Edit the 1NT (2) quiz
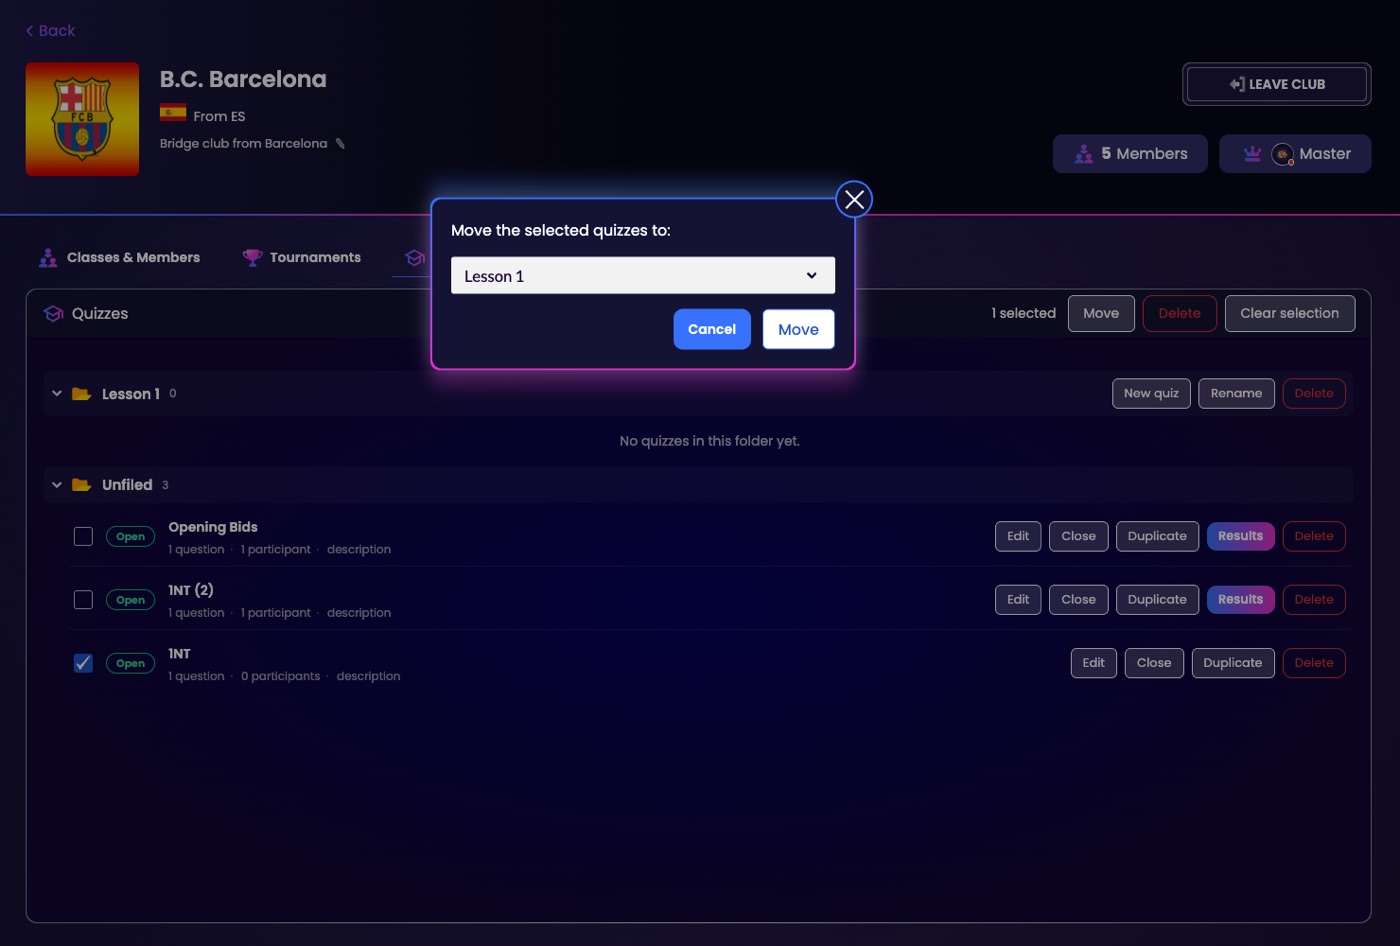1400x946 pixels. [1018, 600]
